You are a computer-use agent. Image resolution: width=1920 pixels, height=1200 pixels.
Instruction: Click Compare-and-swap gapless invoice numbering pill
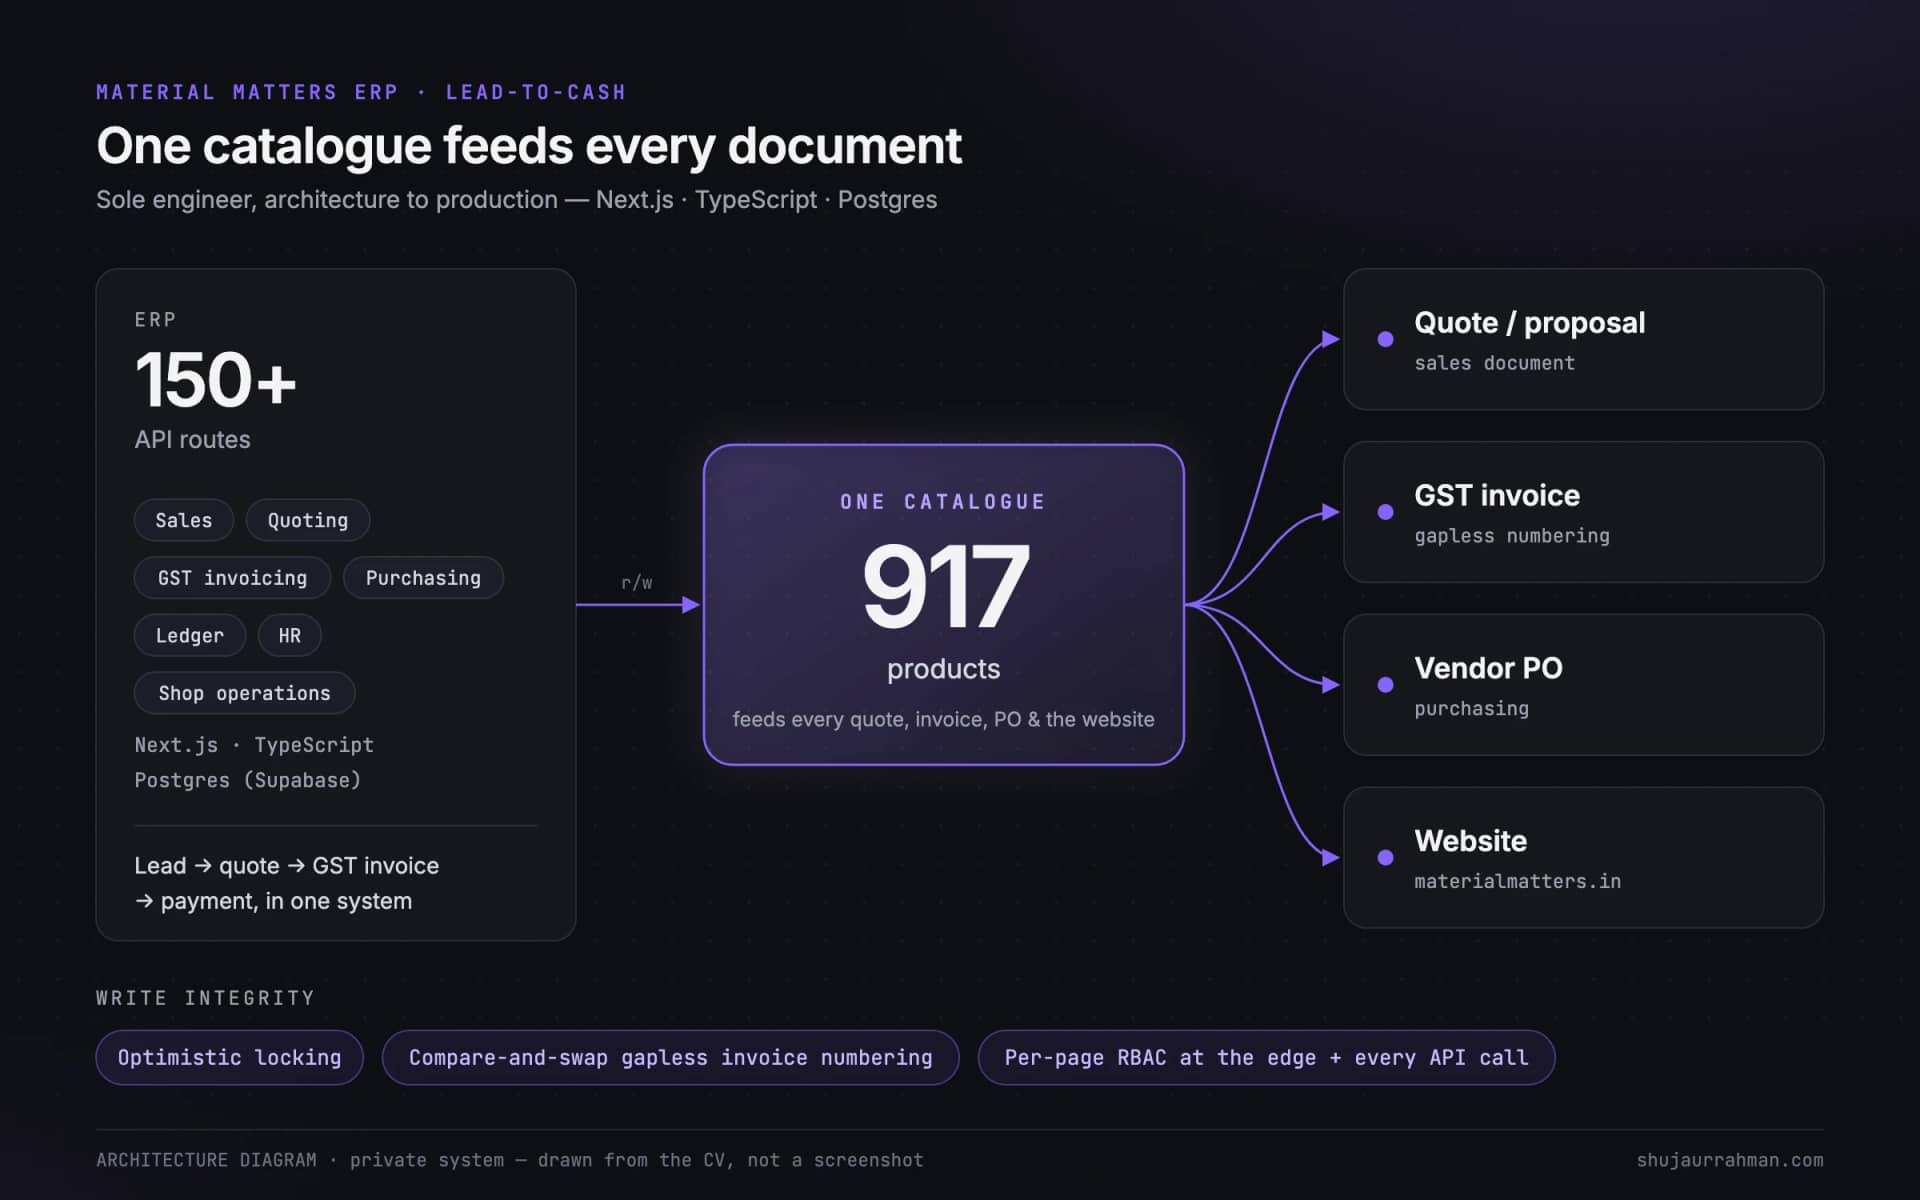coord(671,1057)
